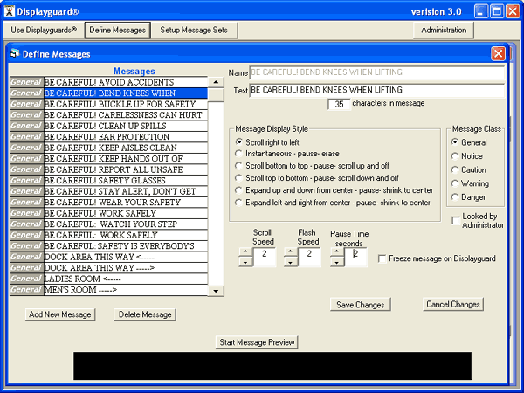Select message BE CAREFUL! STAY ALERT, DON'T GET
524x393 pixels.
pos(109,191)
